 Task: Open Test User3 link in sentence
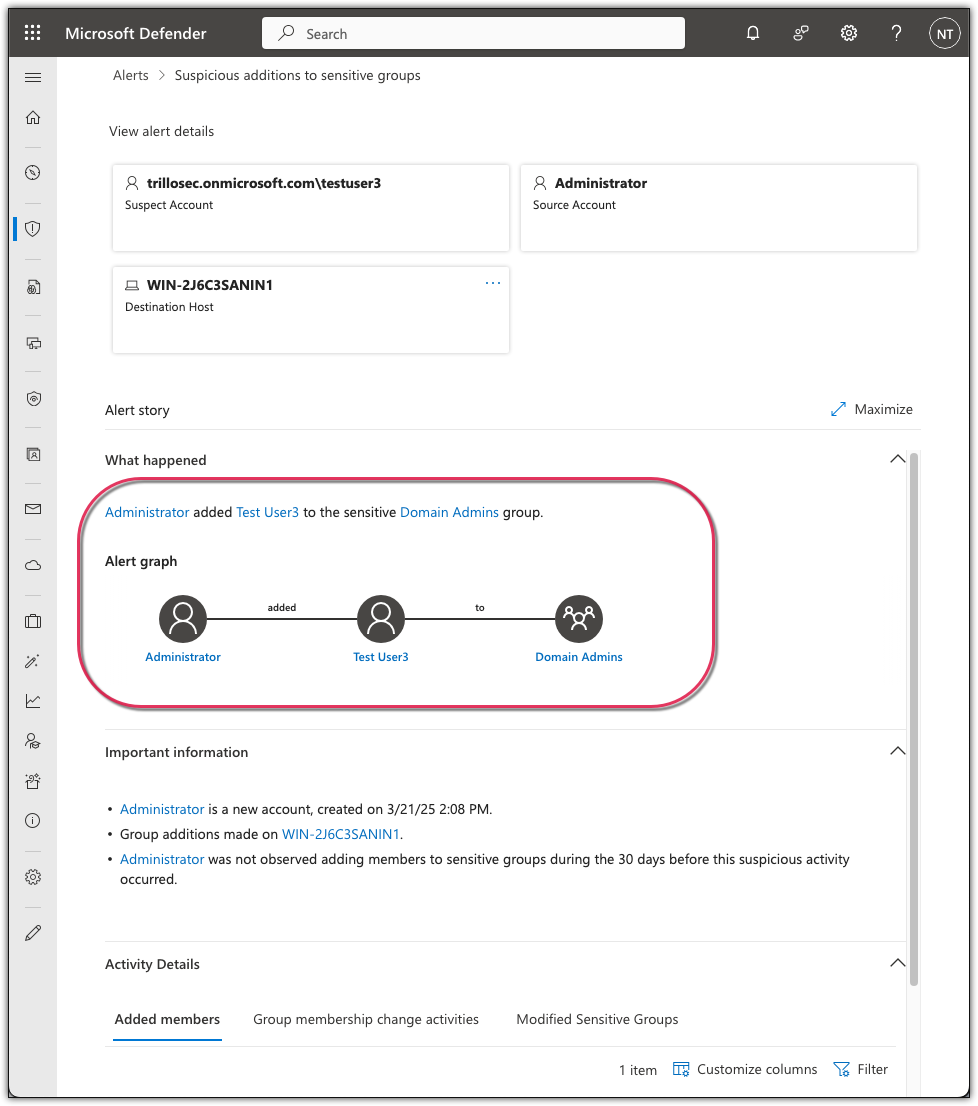click(267, 513)
